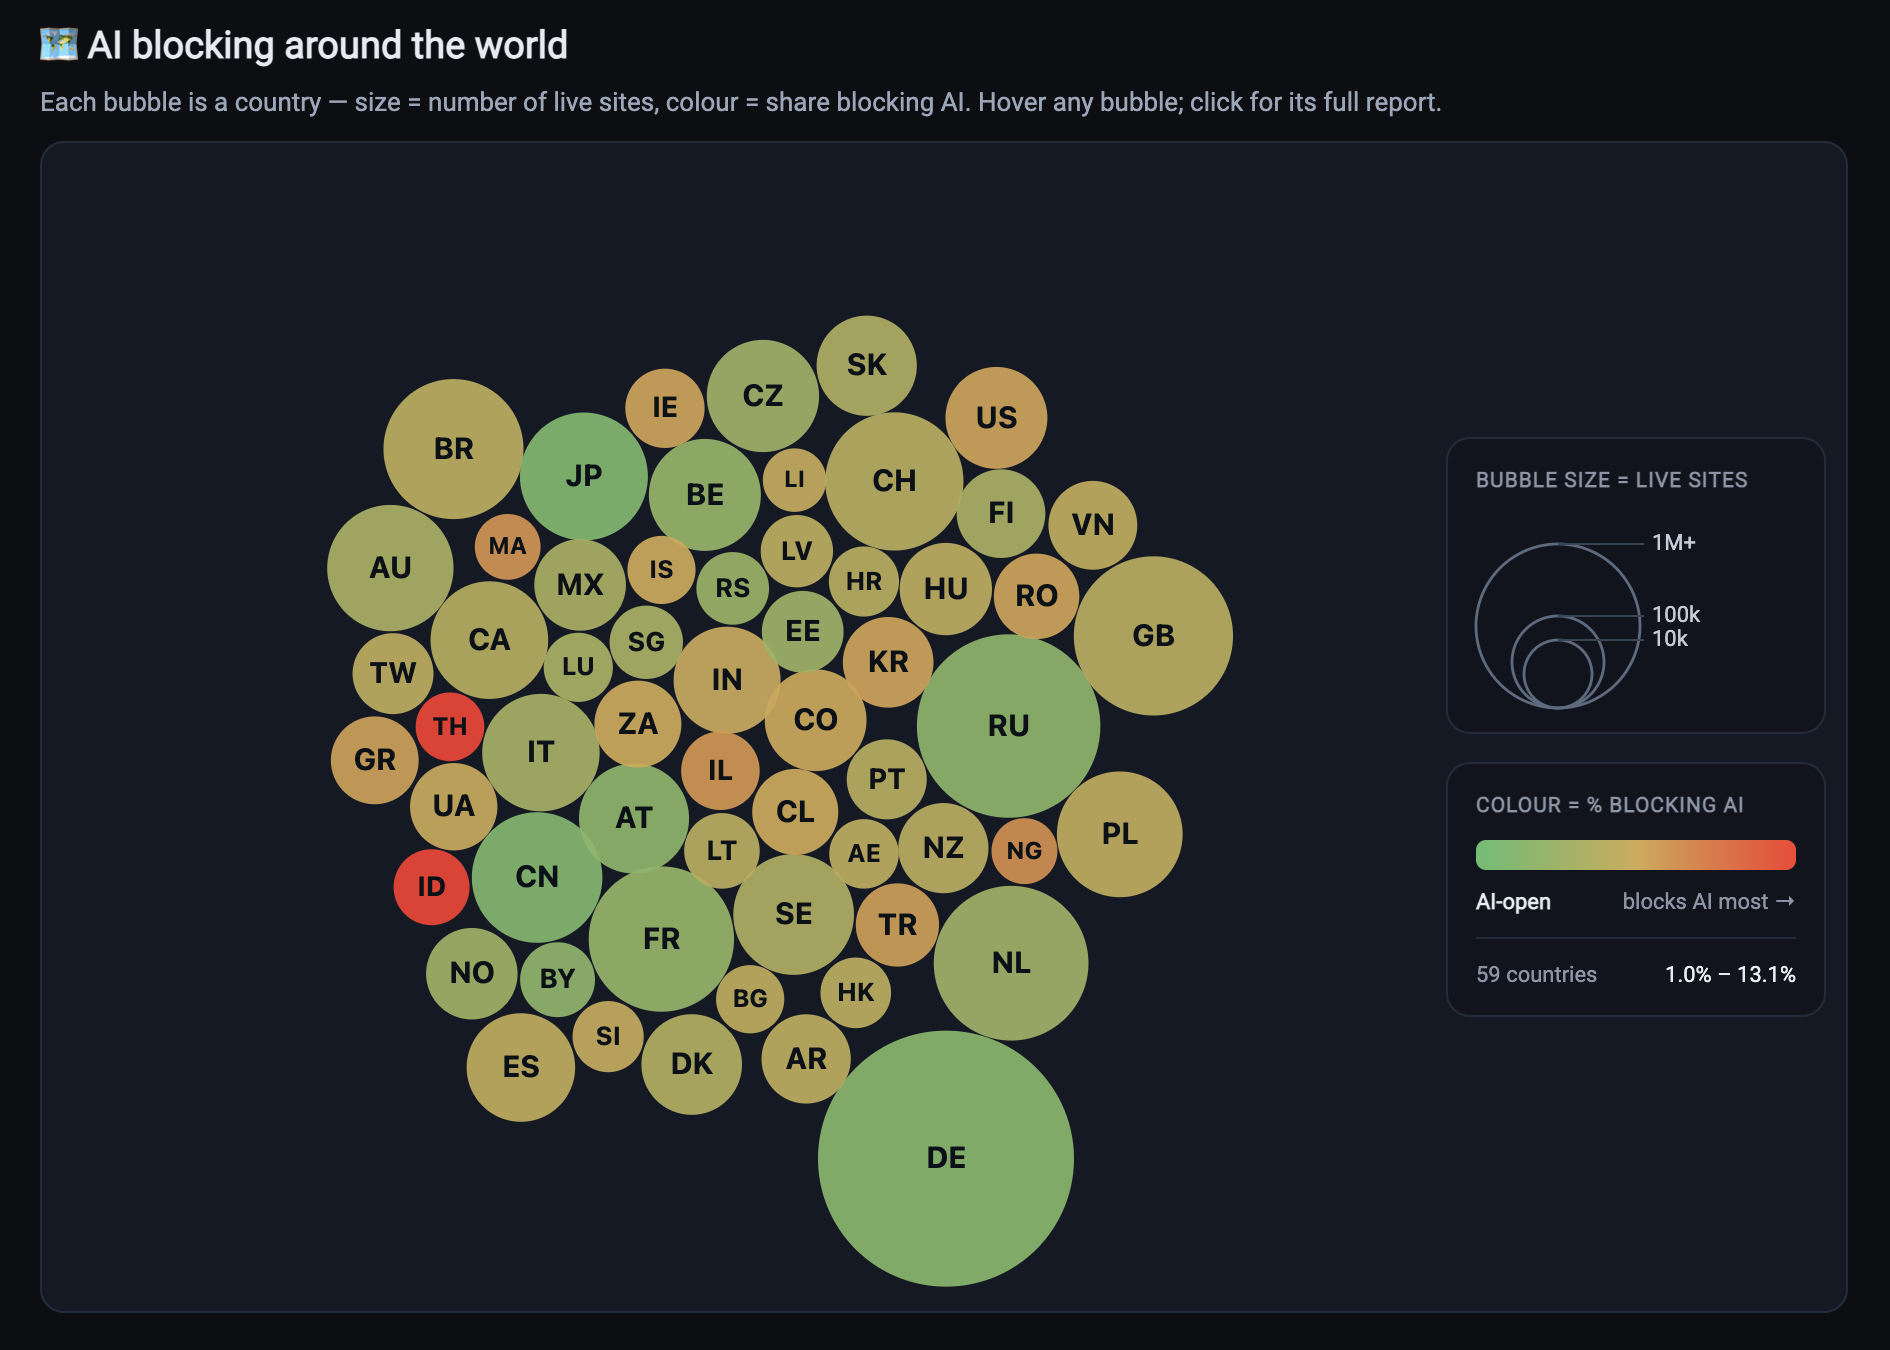This screenshot has height=1350, width=1890.
Task: Click the ZA country bubble
Action: [638, 724]
